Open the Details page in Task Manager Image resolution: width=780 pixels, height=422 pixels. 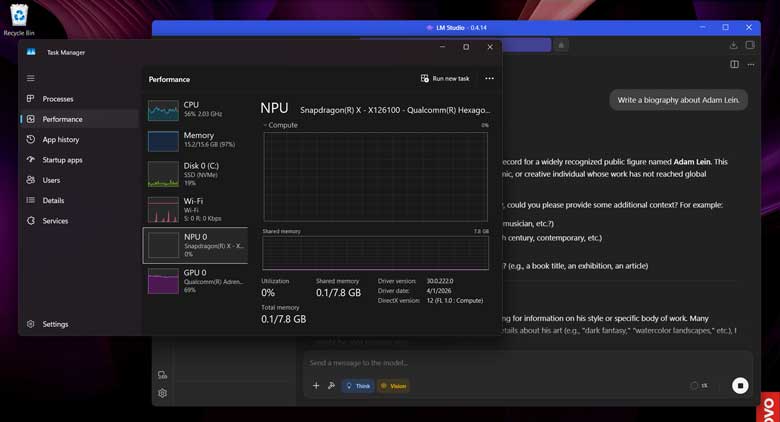pyautogui.click(x=80, y=201)
